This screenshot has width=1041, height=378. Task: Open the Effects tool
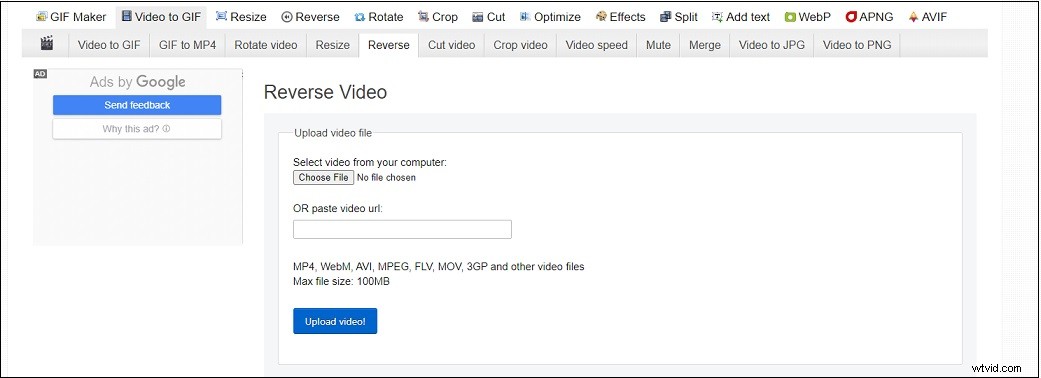coord(620,17)
